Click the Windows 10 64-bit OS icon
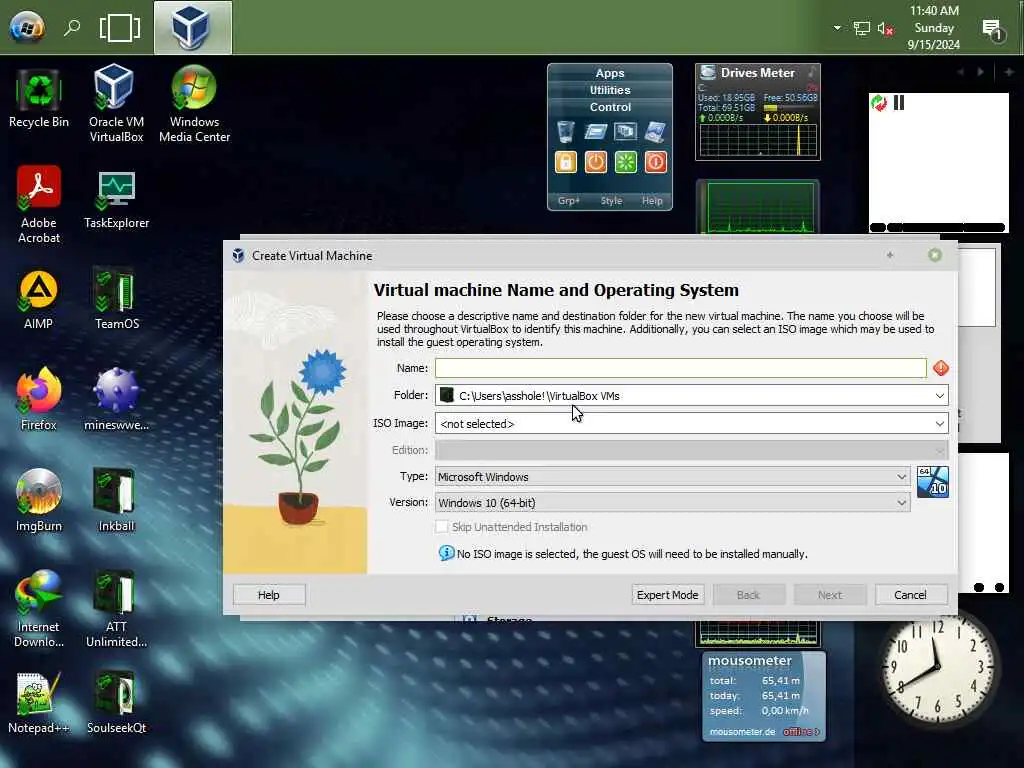1024x768 pixels. point(933,482)
